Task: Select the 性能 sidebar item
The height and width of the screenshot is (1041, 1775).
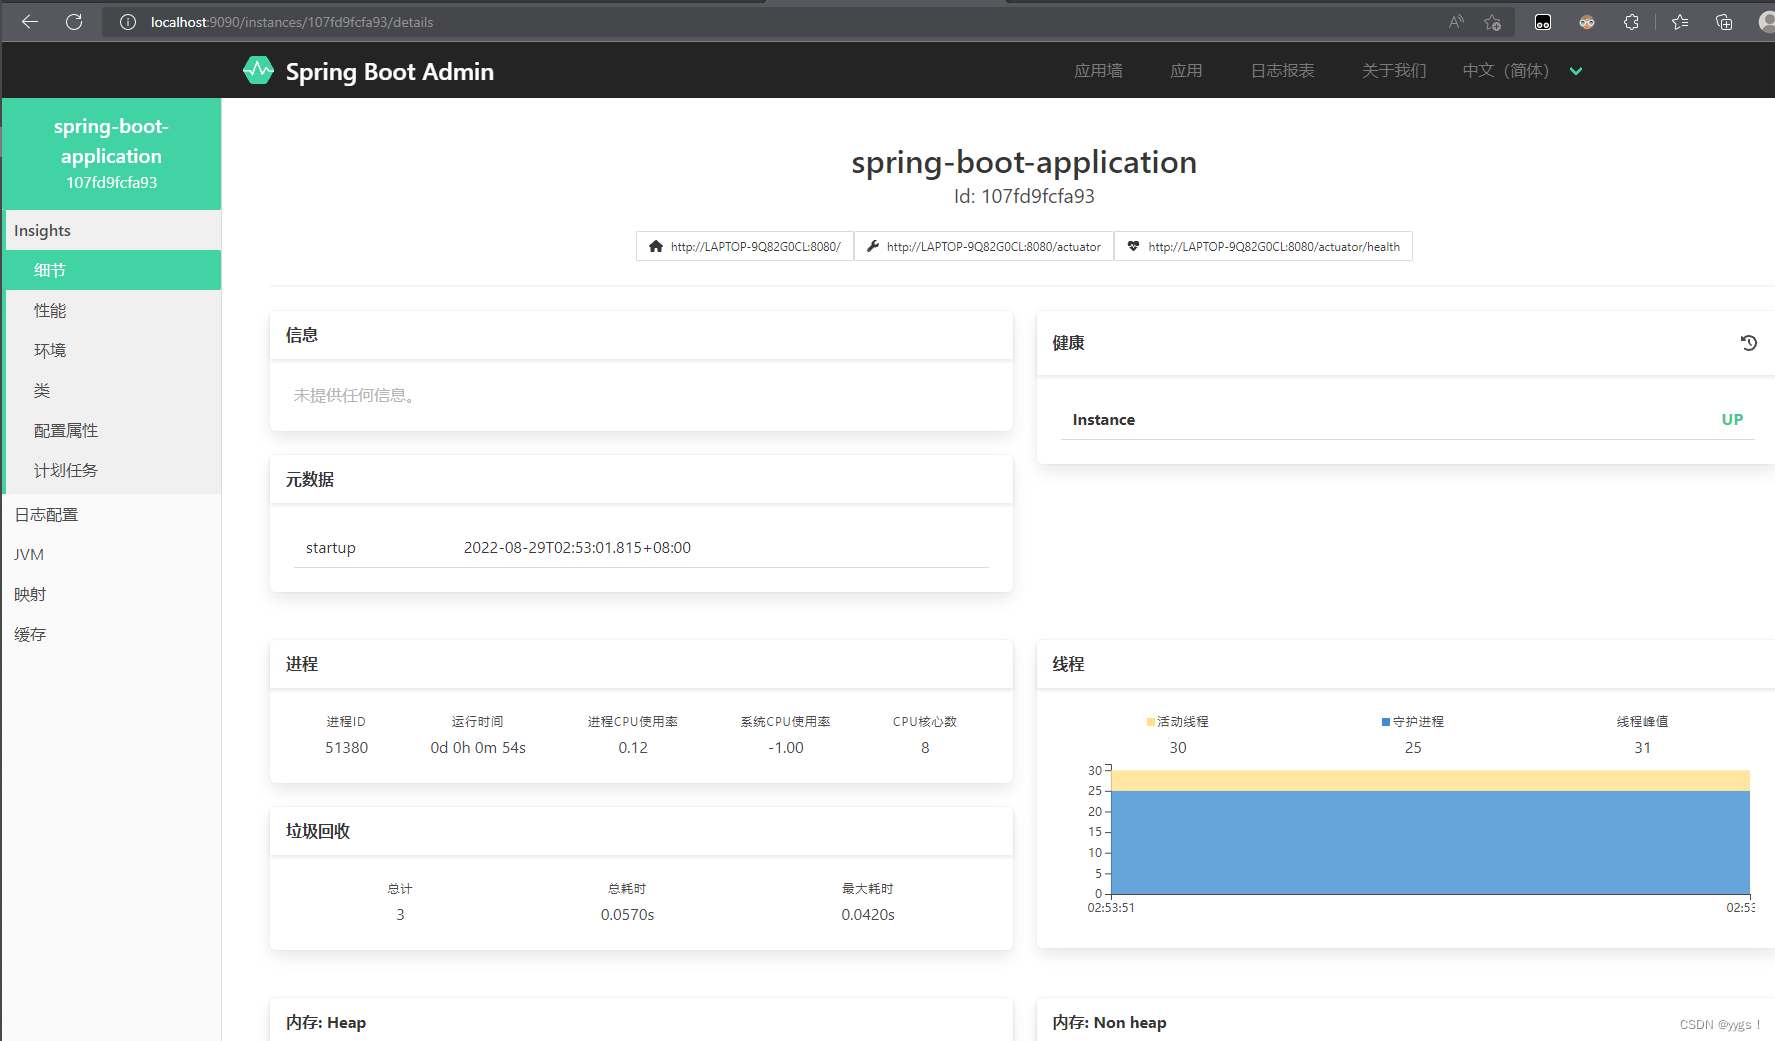Action: [113, 310]
